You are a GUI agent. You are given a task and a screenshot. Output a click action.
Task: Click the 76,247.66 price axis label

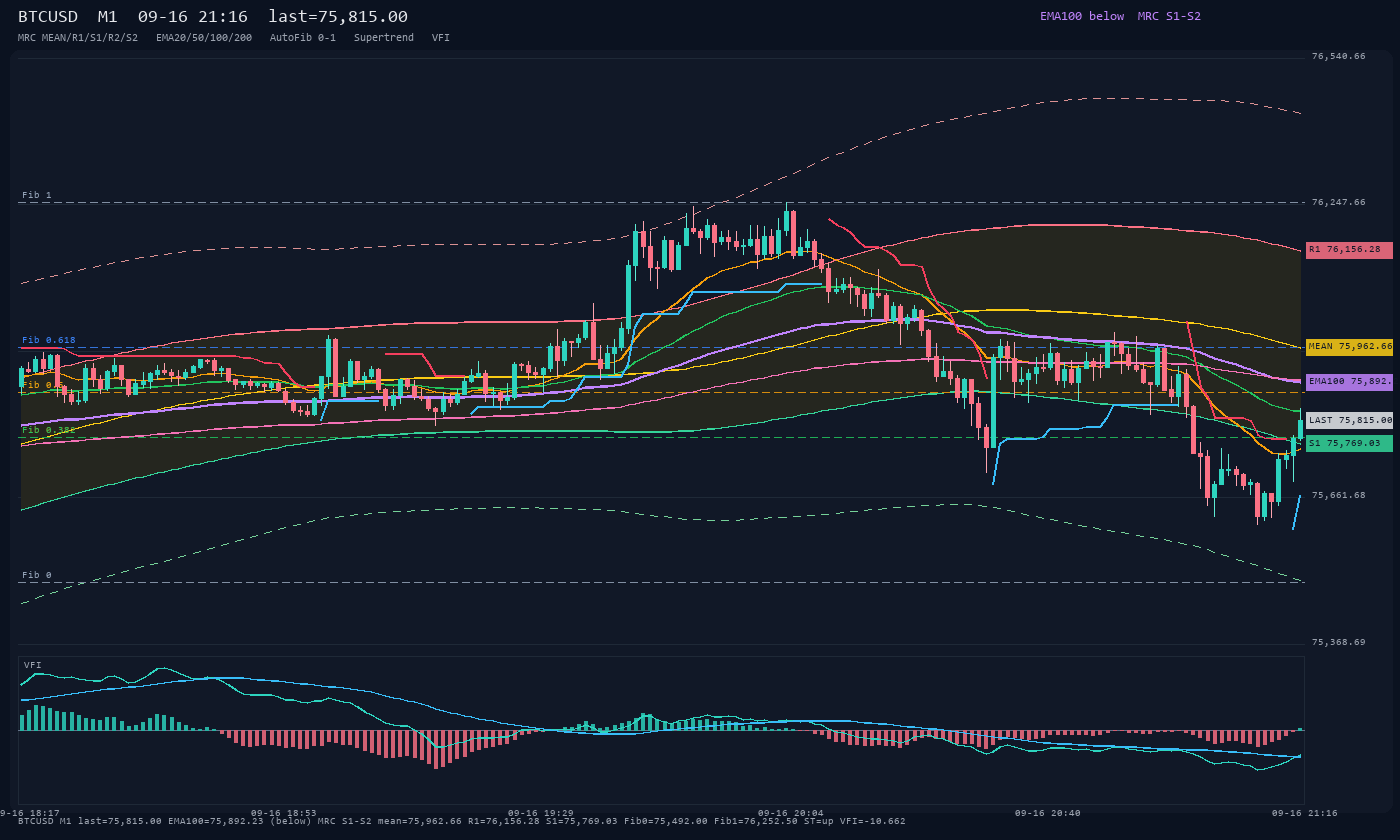pos(1338,202)
